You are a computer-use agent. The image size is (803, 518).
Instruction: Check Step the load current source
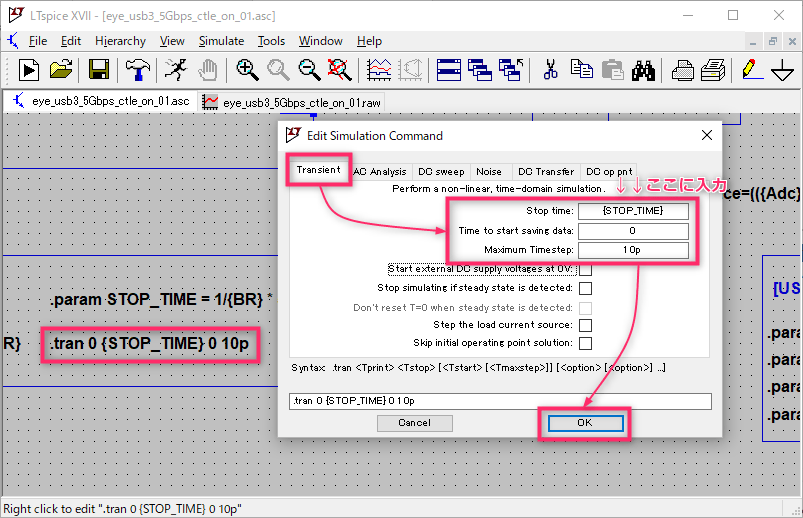coord(585,325)
